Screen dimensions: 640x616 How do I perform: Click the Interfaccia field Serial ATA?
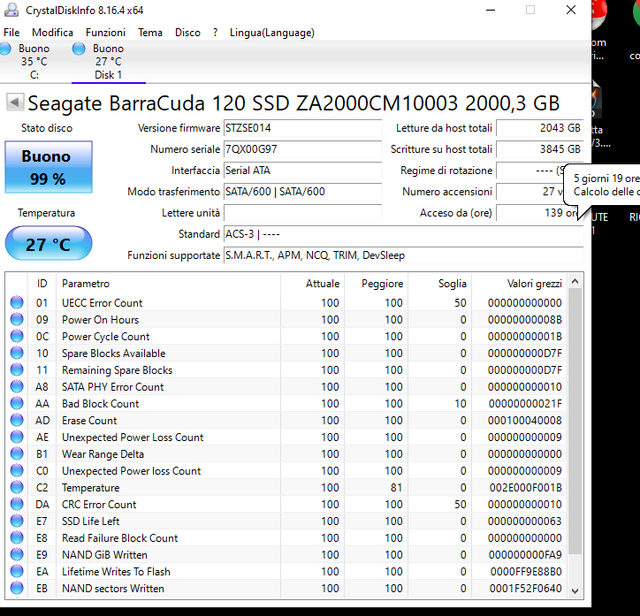pos(302,170)
